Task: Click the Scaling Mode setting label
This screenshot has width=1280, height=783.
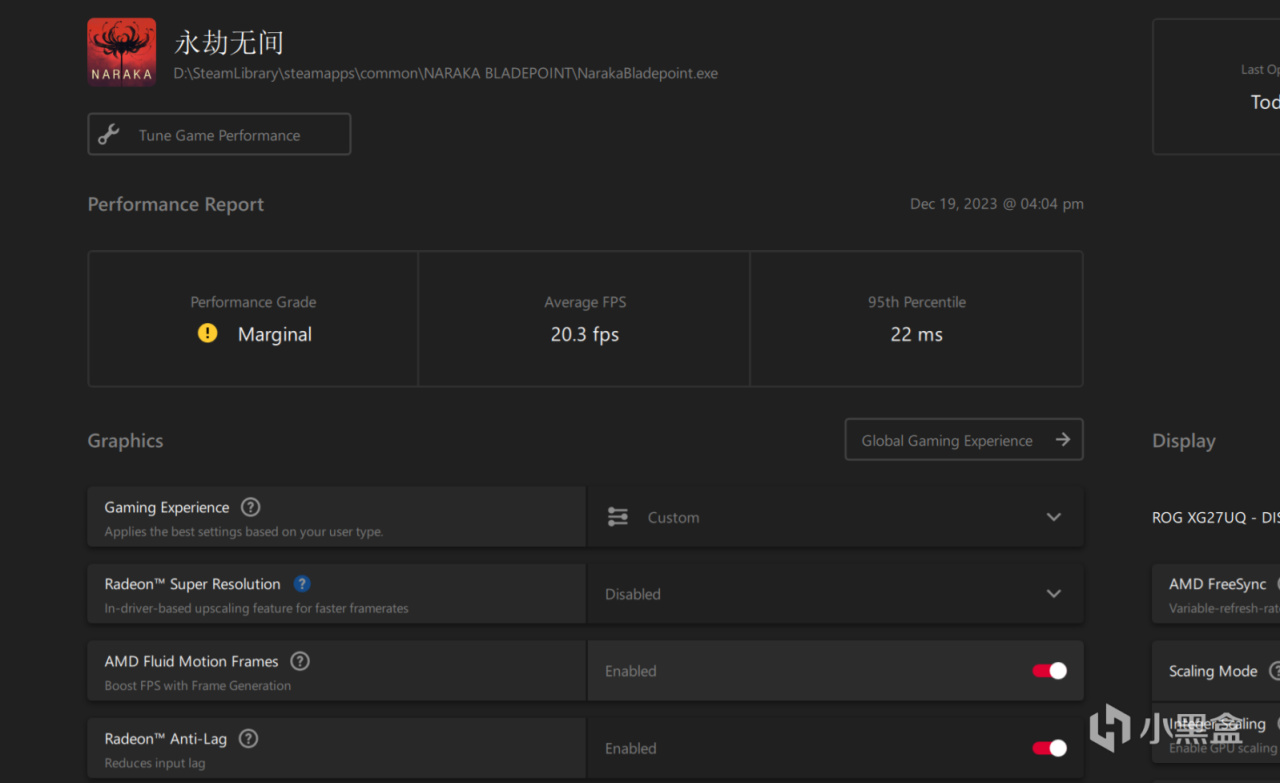Action: 1213,671
